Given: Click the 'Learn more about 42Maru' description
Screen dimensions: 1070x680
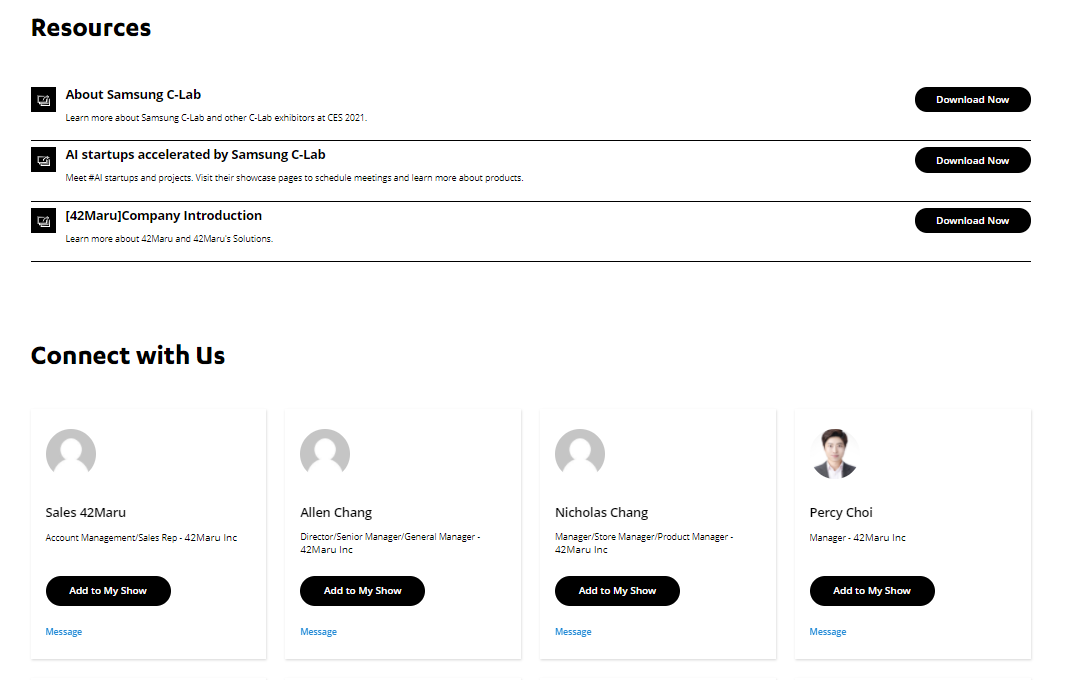Looking at the screenshot, I should tap(169, 239).
